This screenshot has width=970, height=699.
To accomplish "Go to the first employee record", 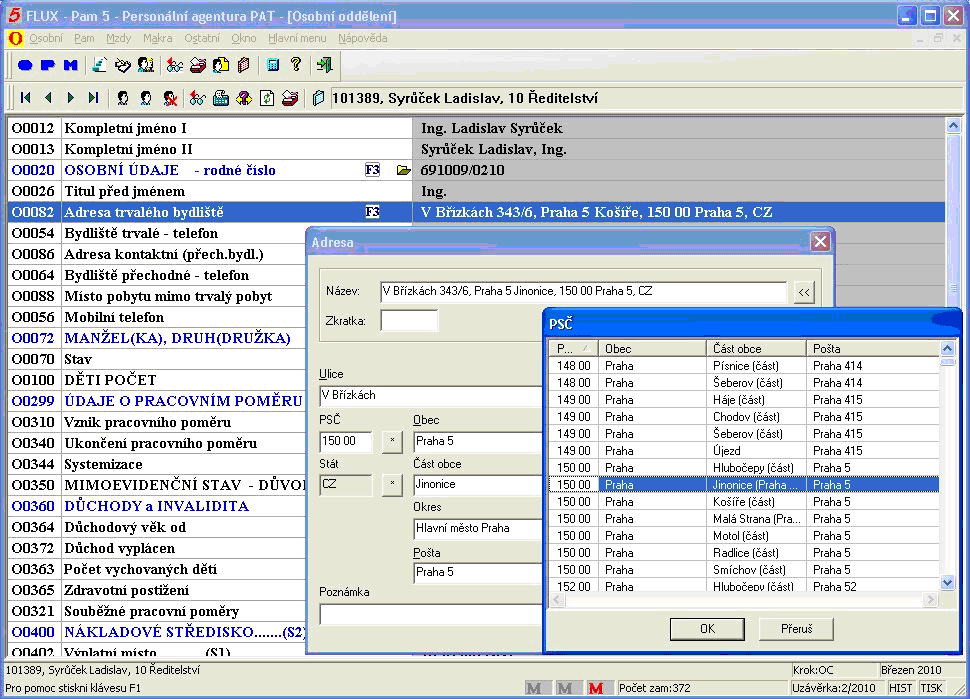I will tap(25, 98).
